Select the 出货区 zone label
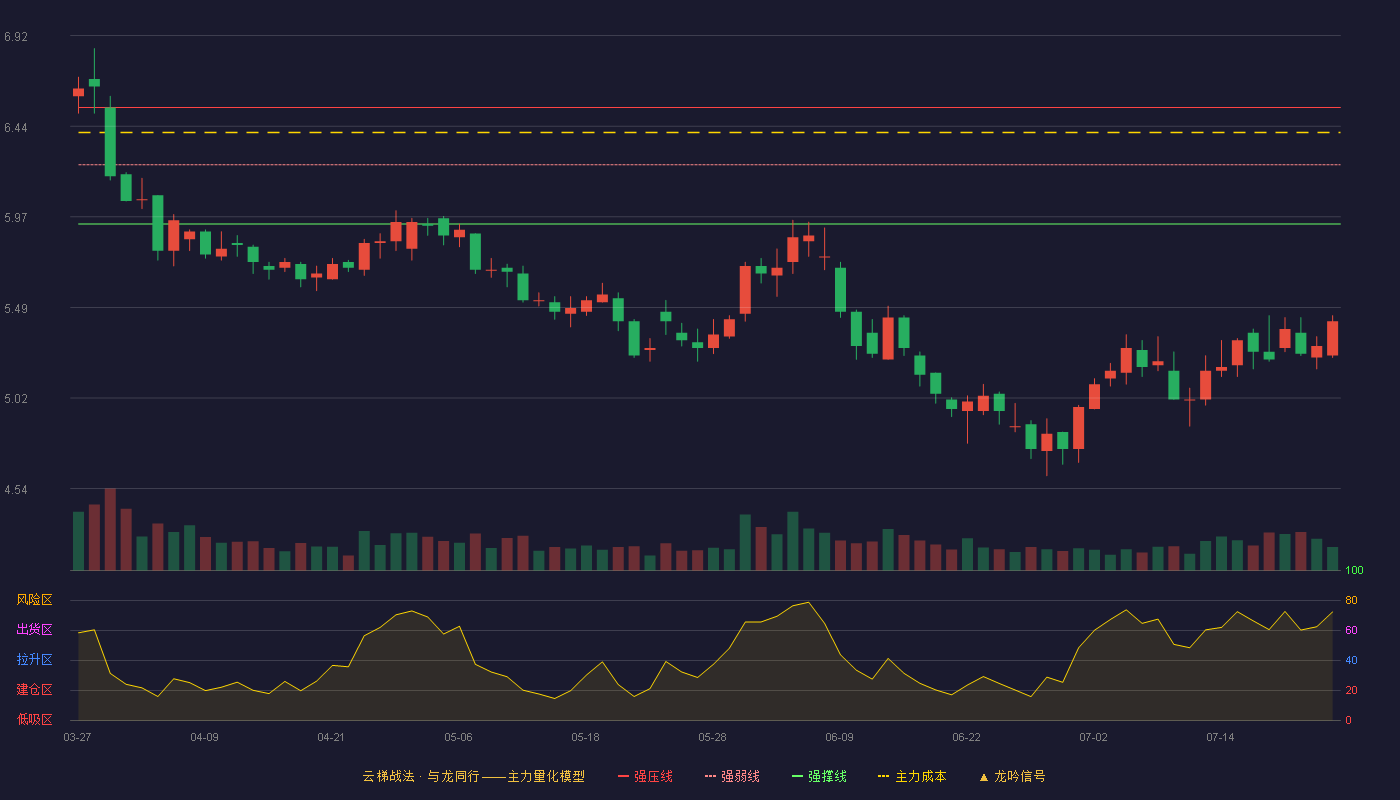Image resolution: width=1400 pixels, height=800 pixels. coord(35,630)
